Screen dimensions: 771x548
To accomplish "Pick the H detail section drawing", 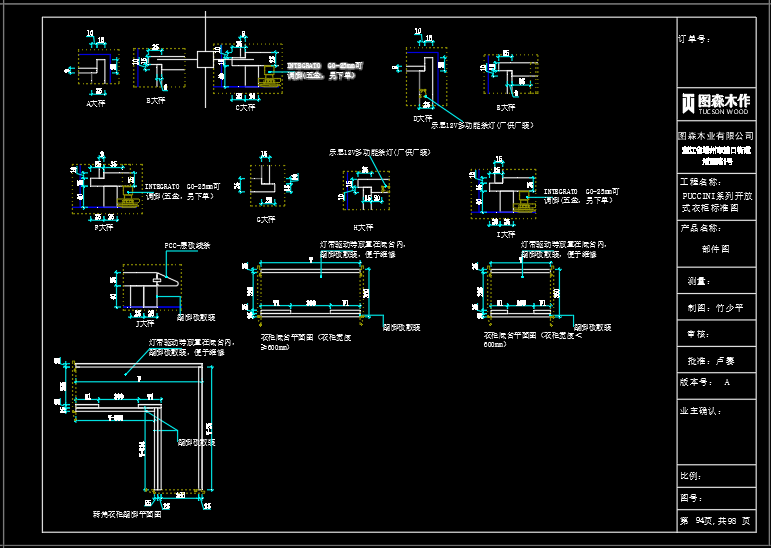I will tap(366, 192).
